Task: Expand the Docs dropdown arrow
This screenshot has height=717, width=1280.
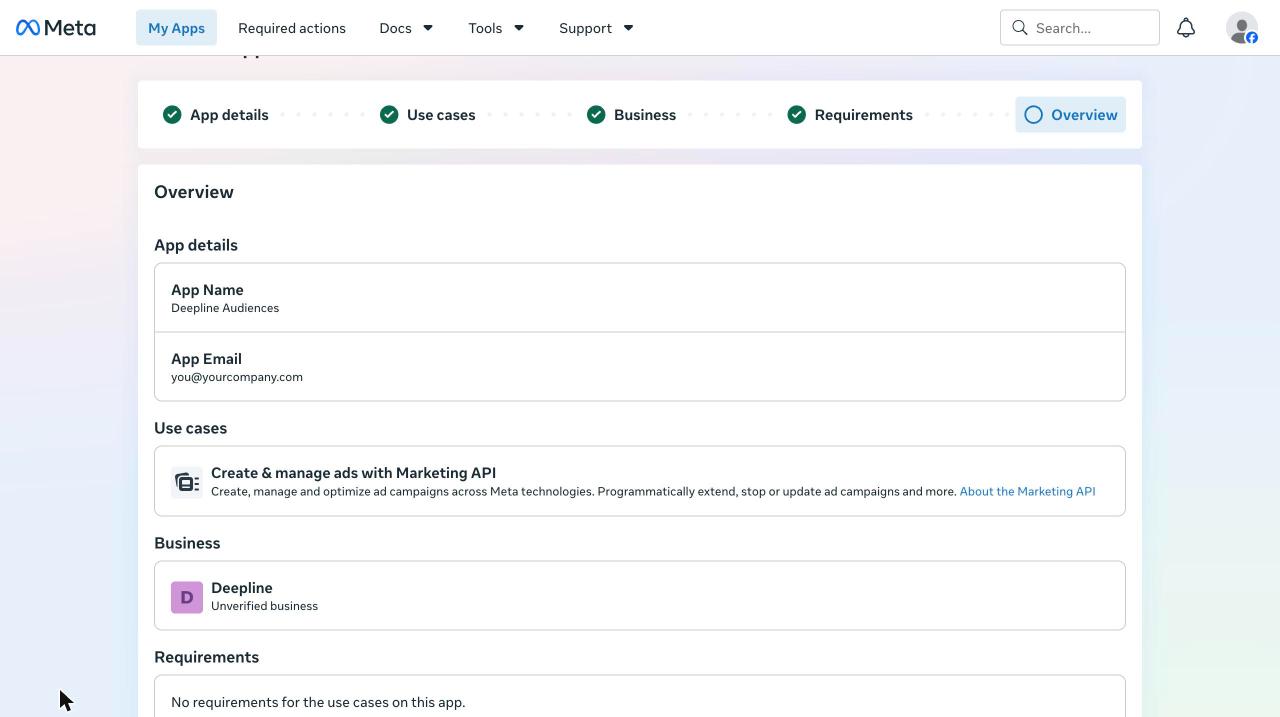Action: [x=428, y=28]
